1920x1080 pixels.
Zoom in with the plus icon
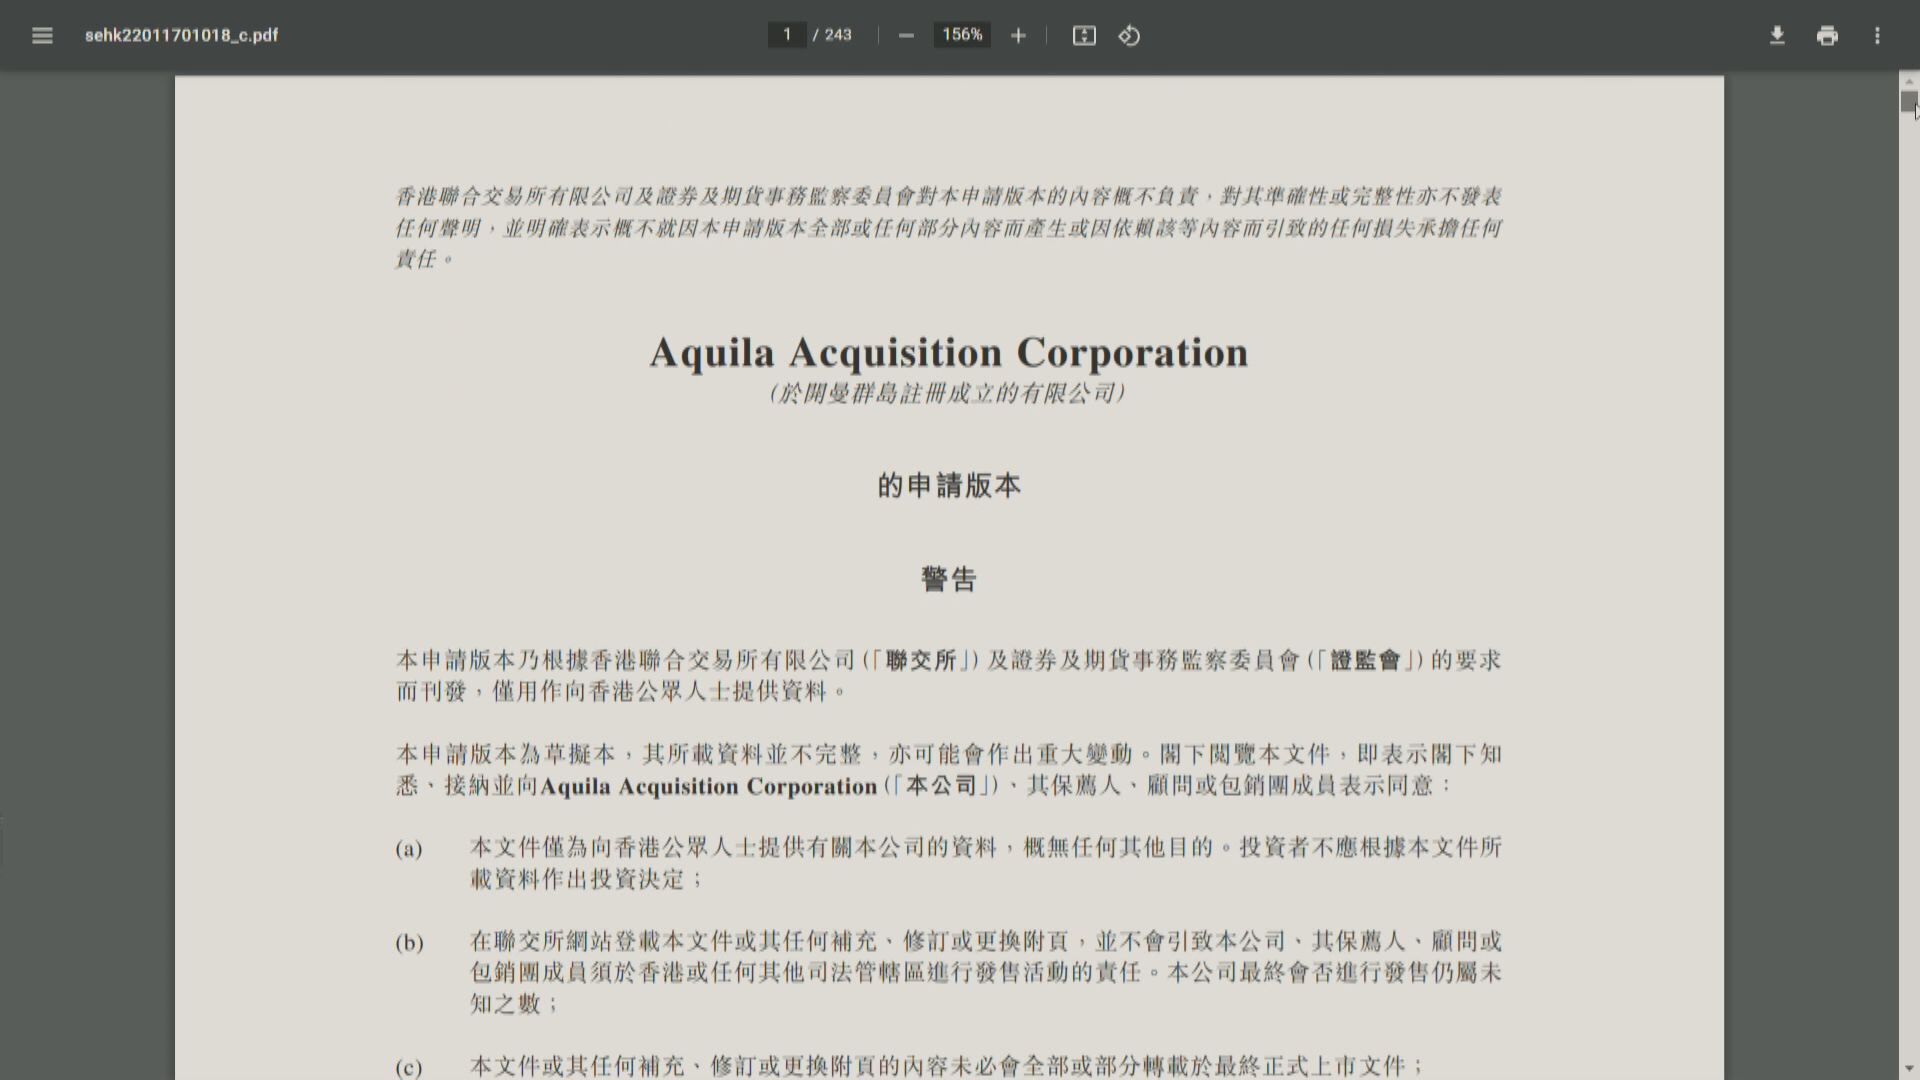[1018, 35]
